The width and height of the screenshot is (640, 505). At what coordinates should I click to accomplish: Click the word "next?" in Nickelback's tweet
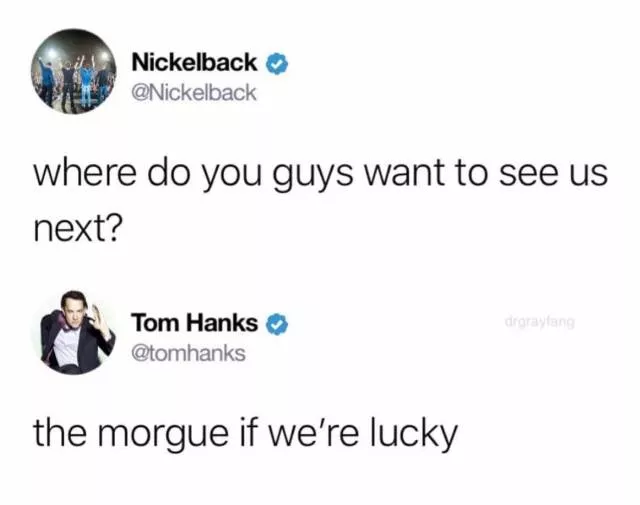[78, 228]
